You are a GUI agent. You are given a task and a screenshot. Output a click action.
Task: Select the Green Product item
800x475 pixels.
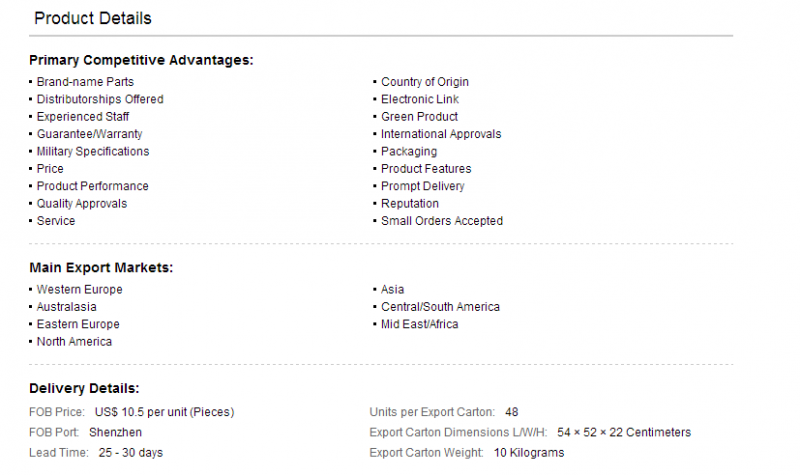419,116
